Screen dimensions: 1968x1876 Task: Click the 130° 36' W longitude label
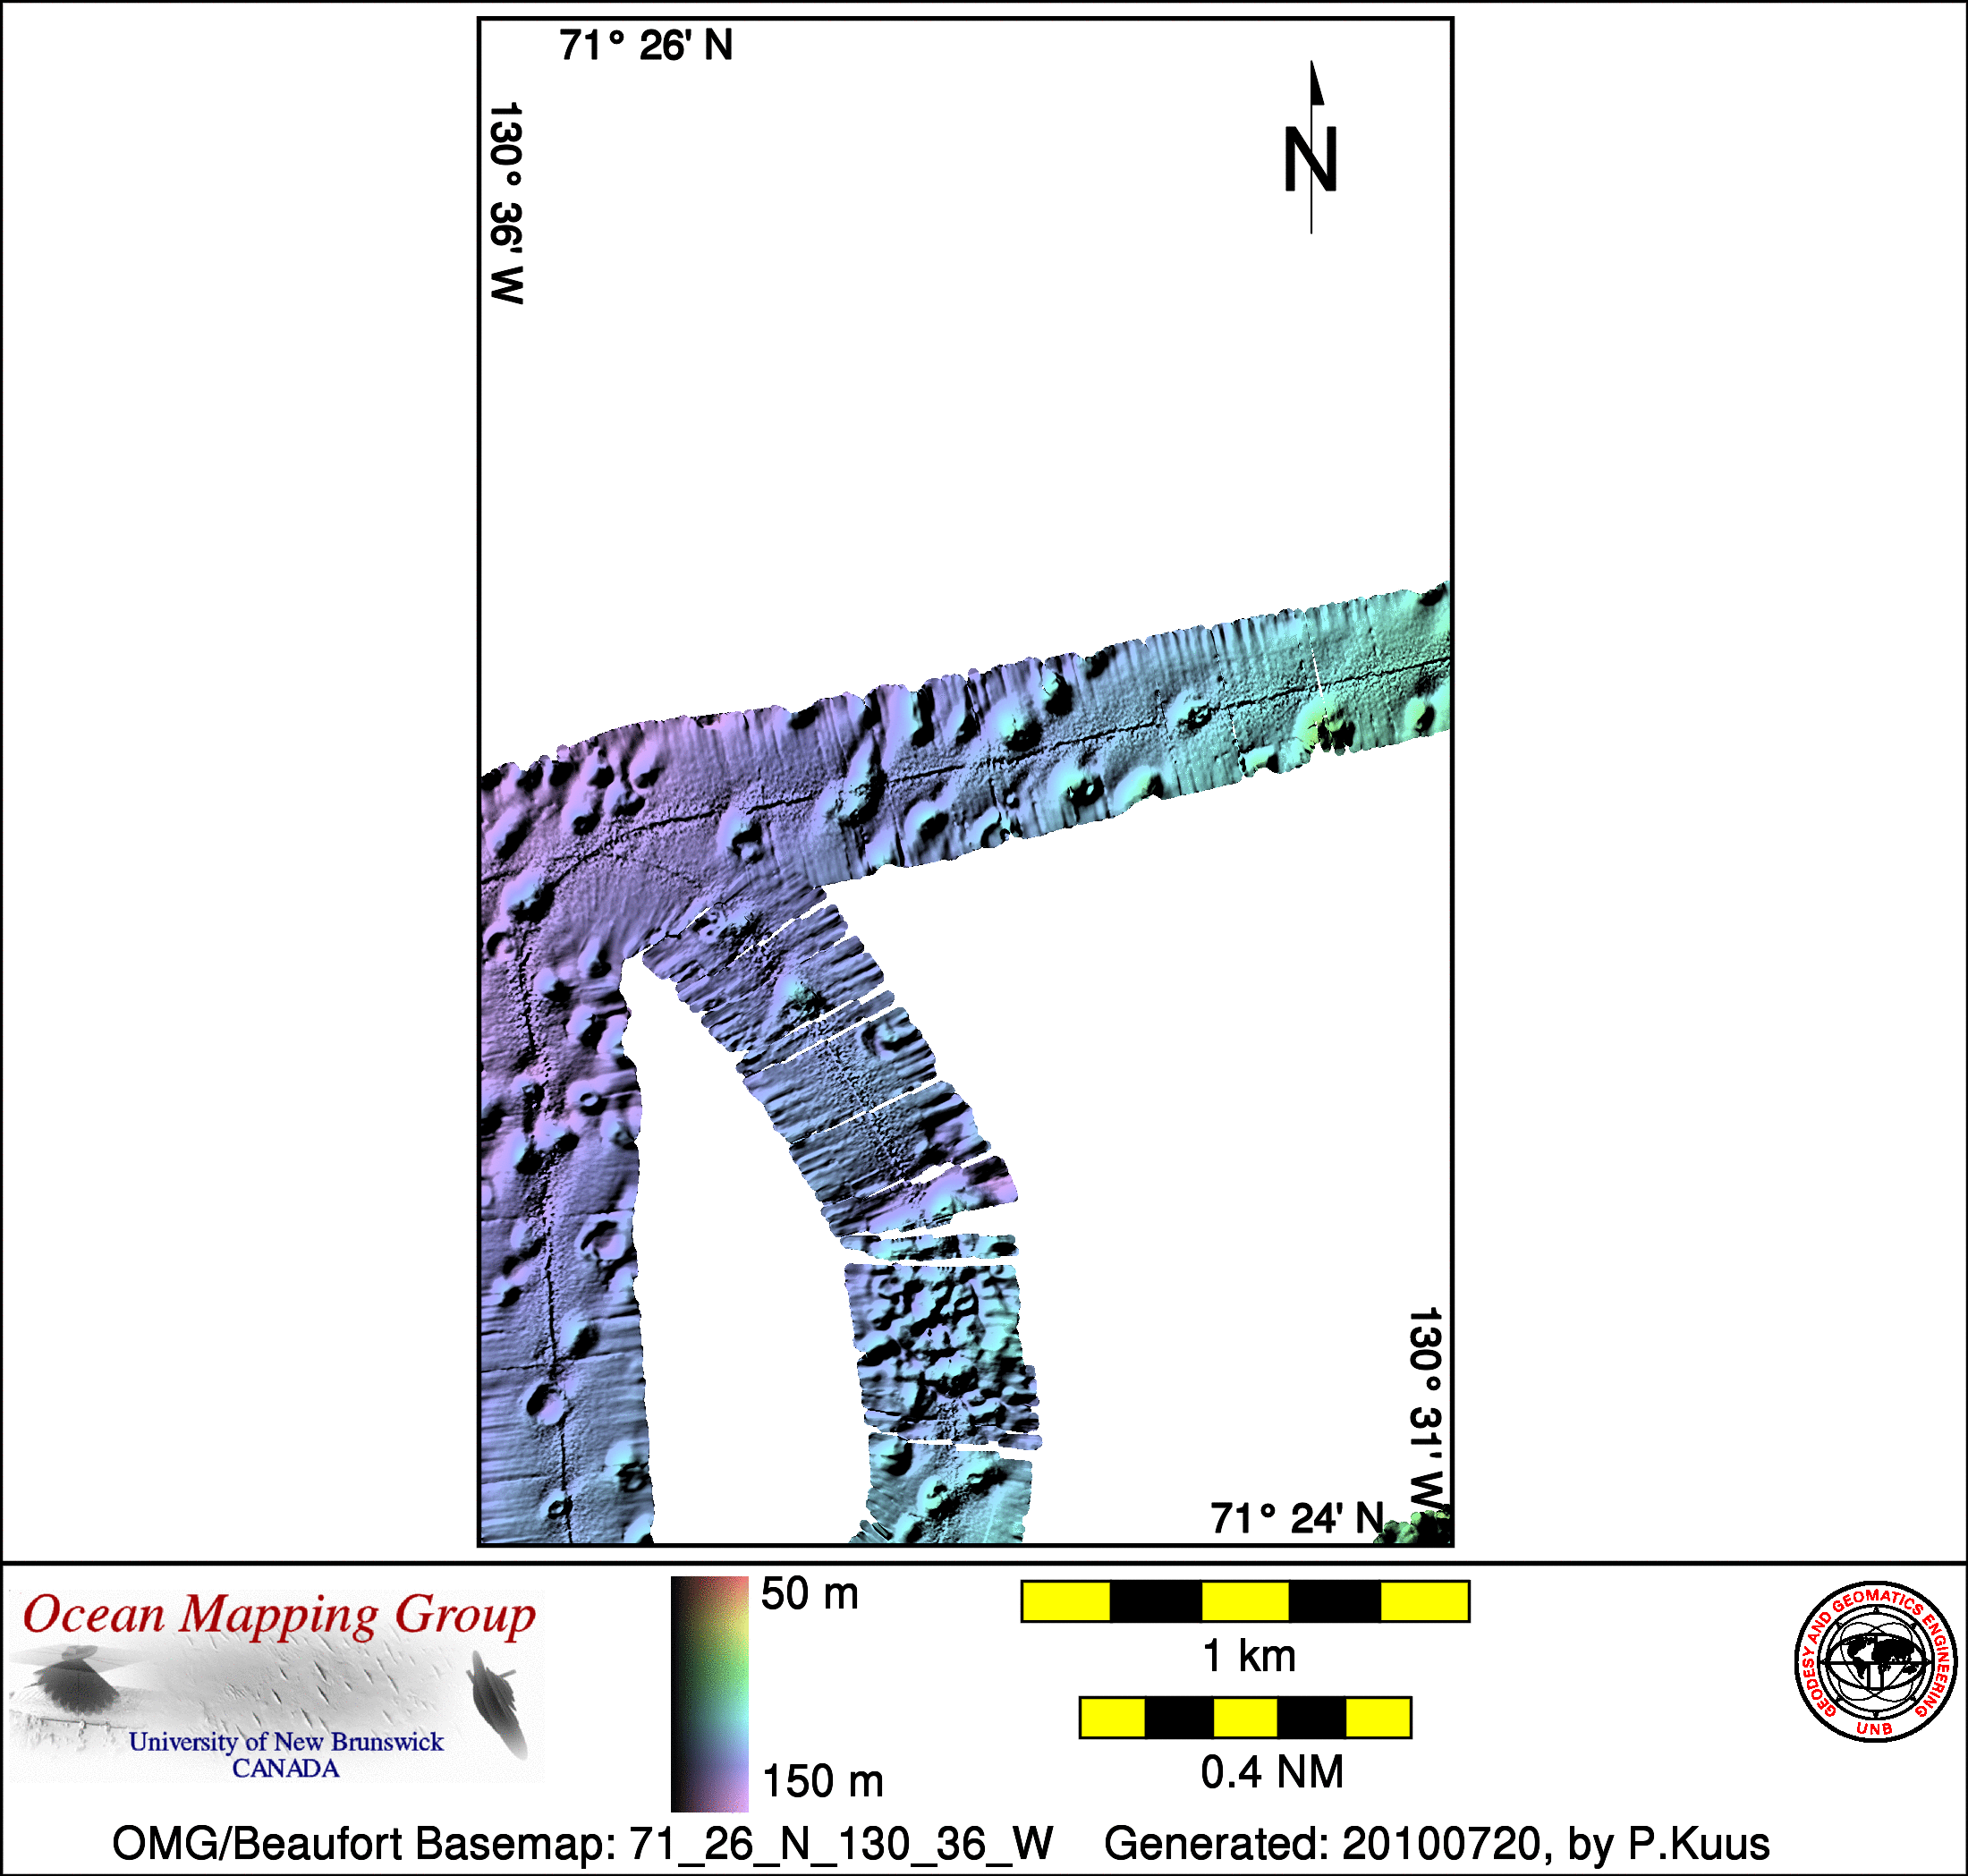[506, 203]
